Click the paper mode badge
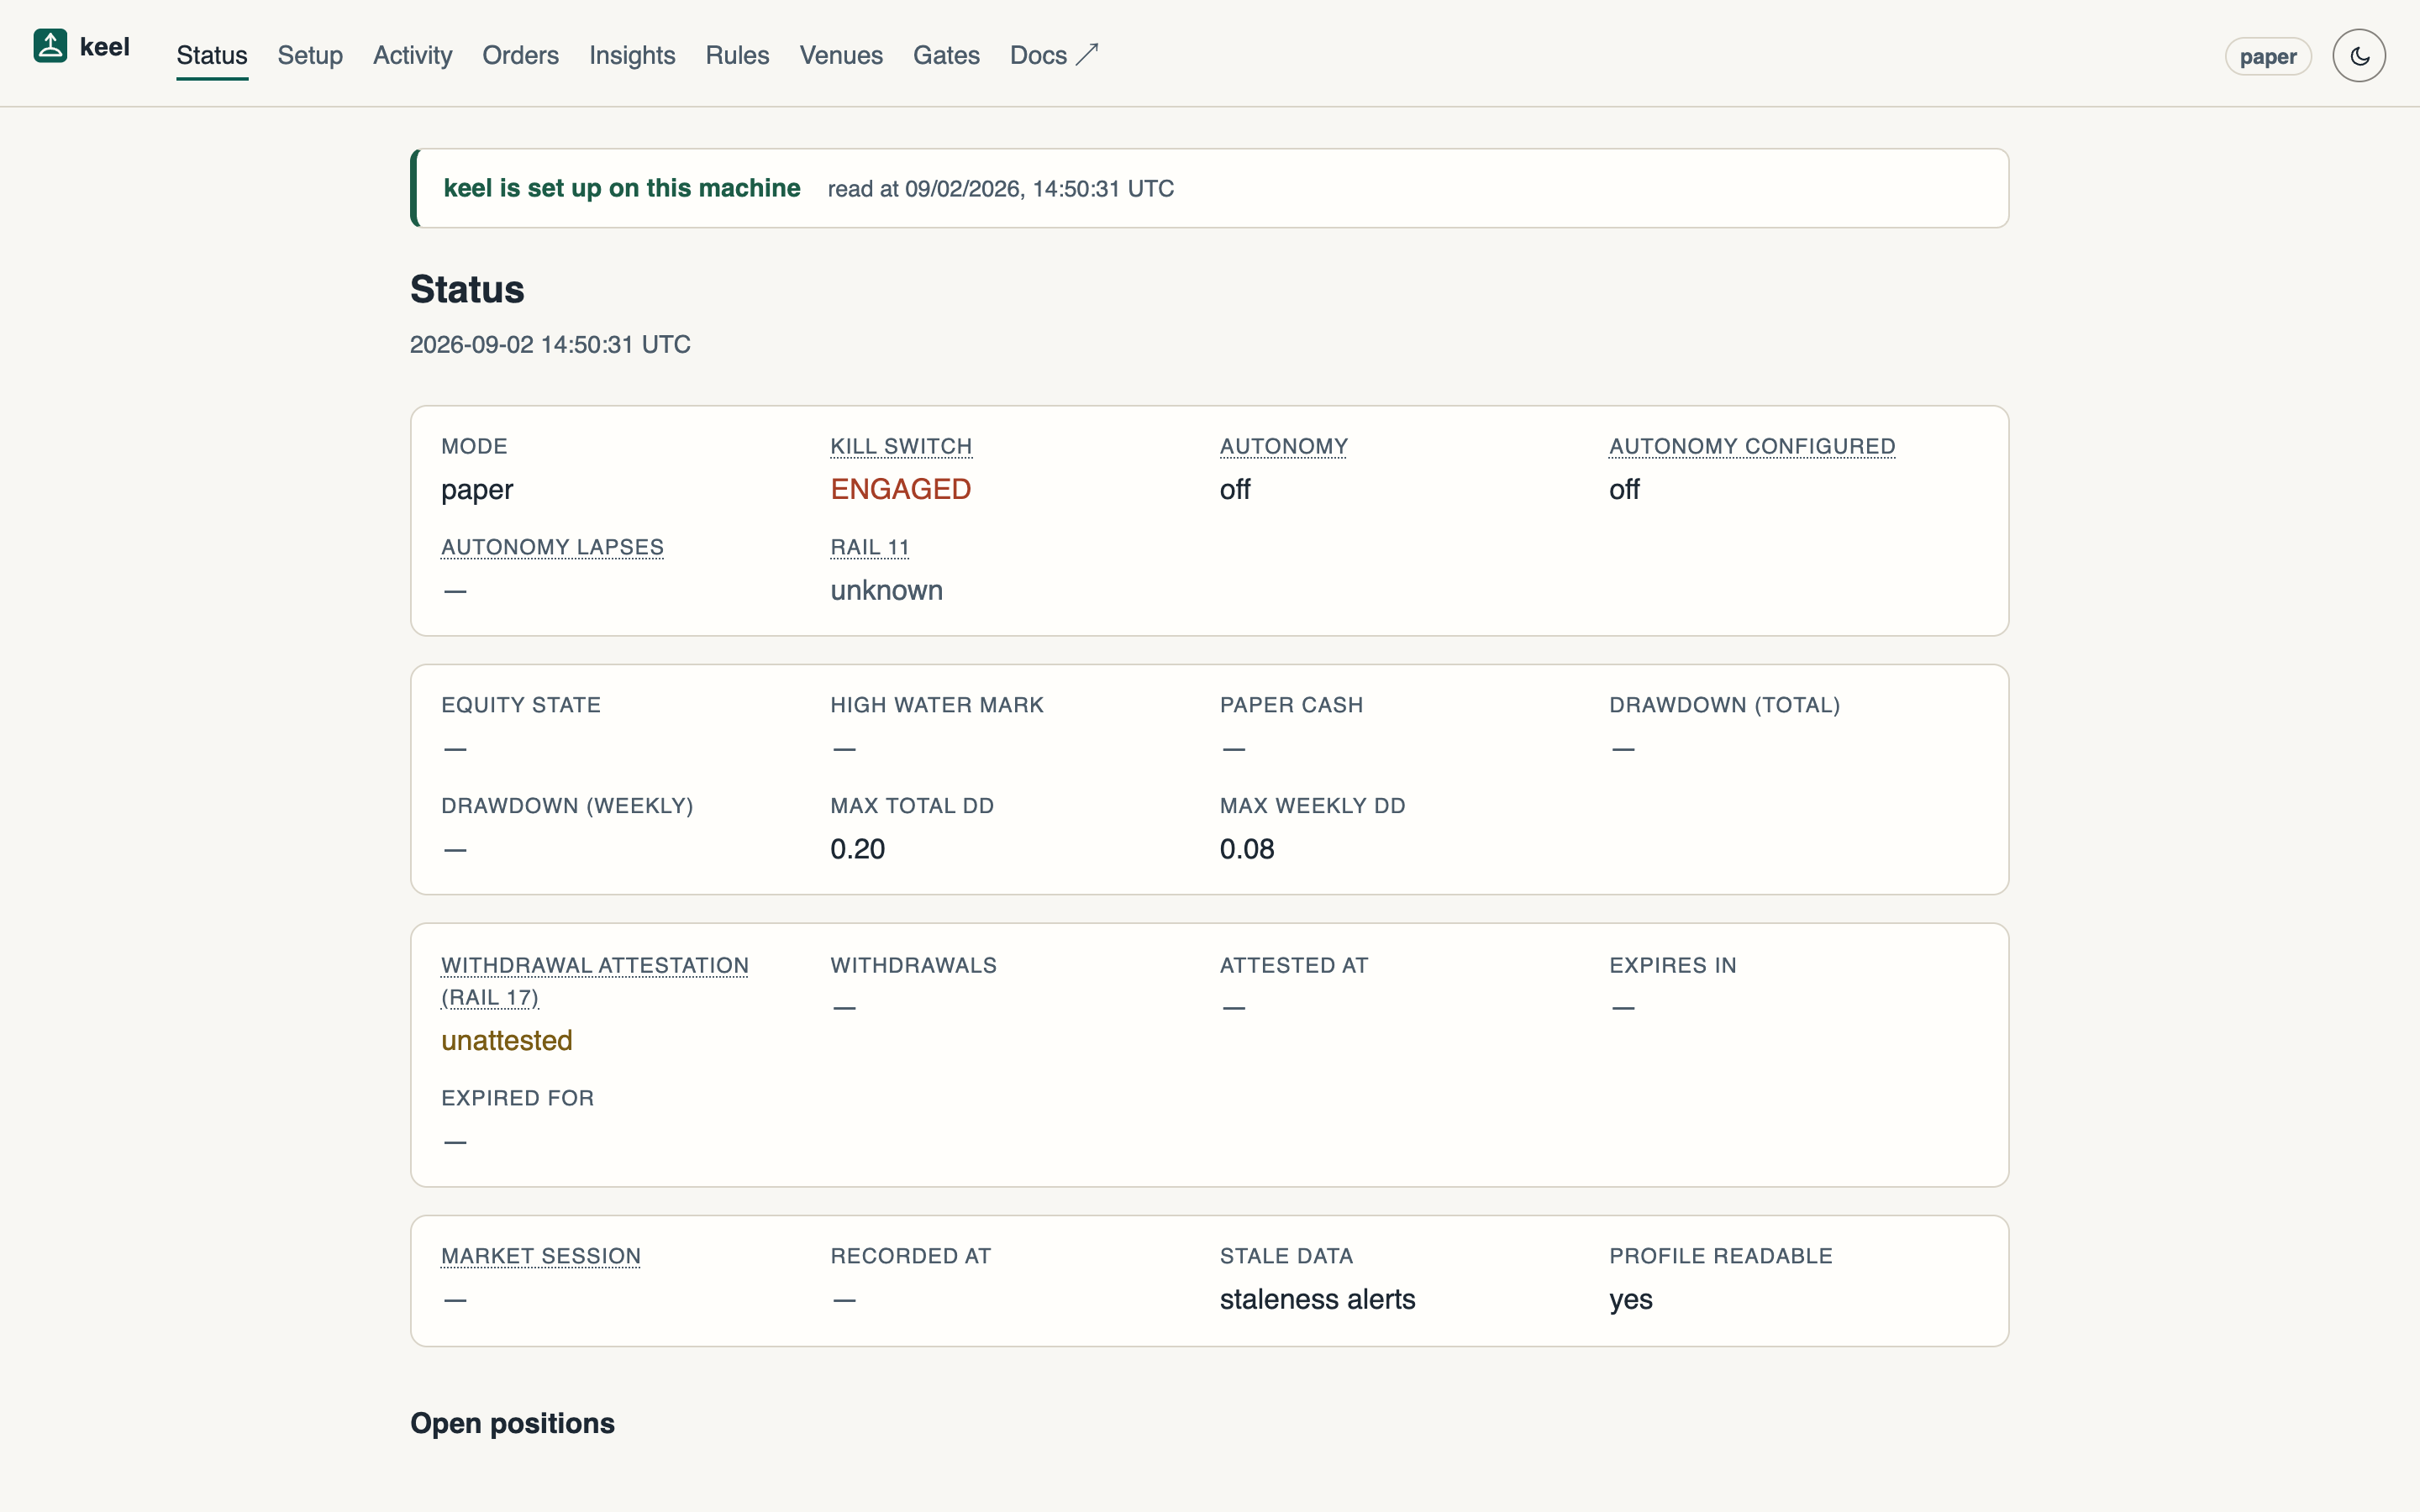Screen dimensions: 2420x1512 coord(2268,57)
